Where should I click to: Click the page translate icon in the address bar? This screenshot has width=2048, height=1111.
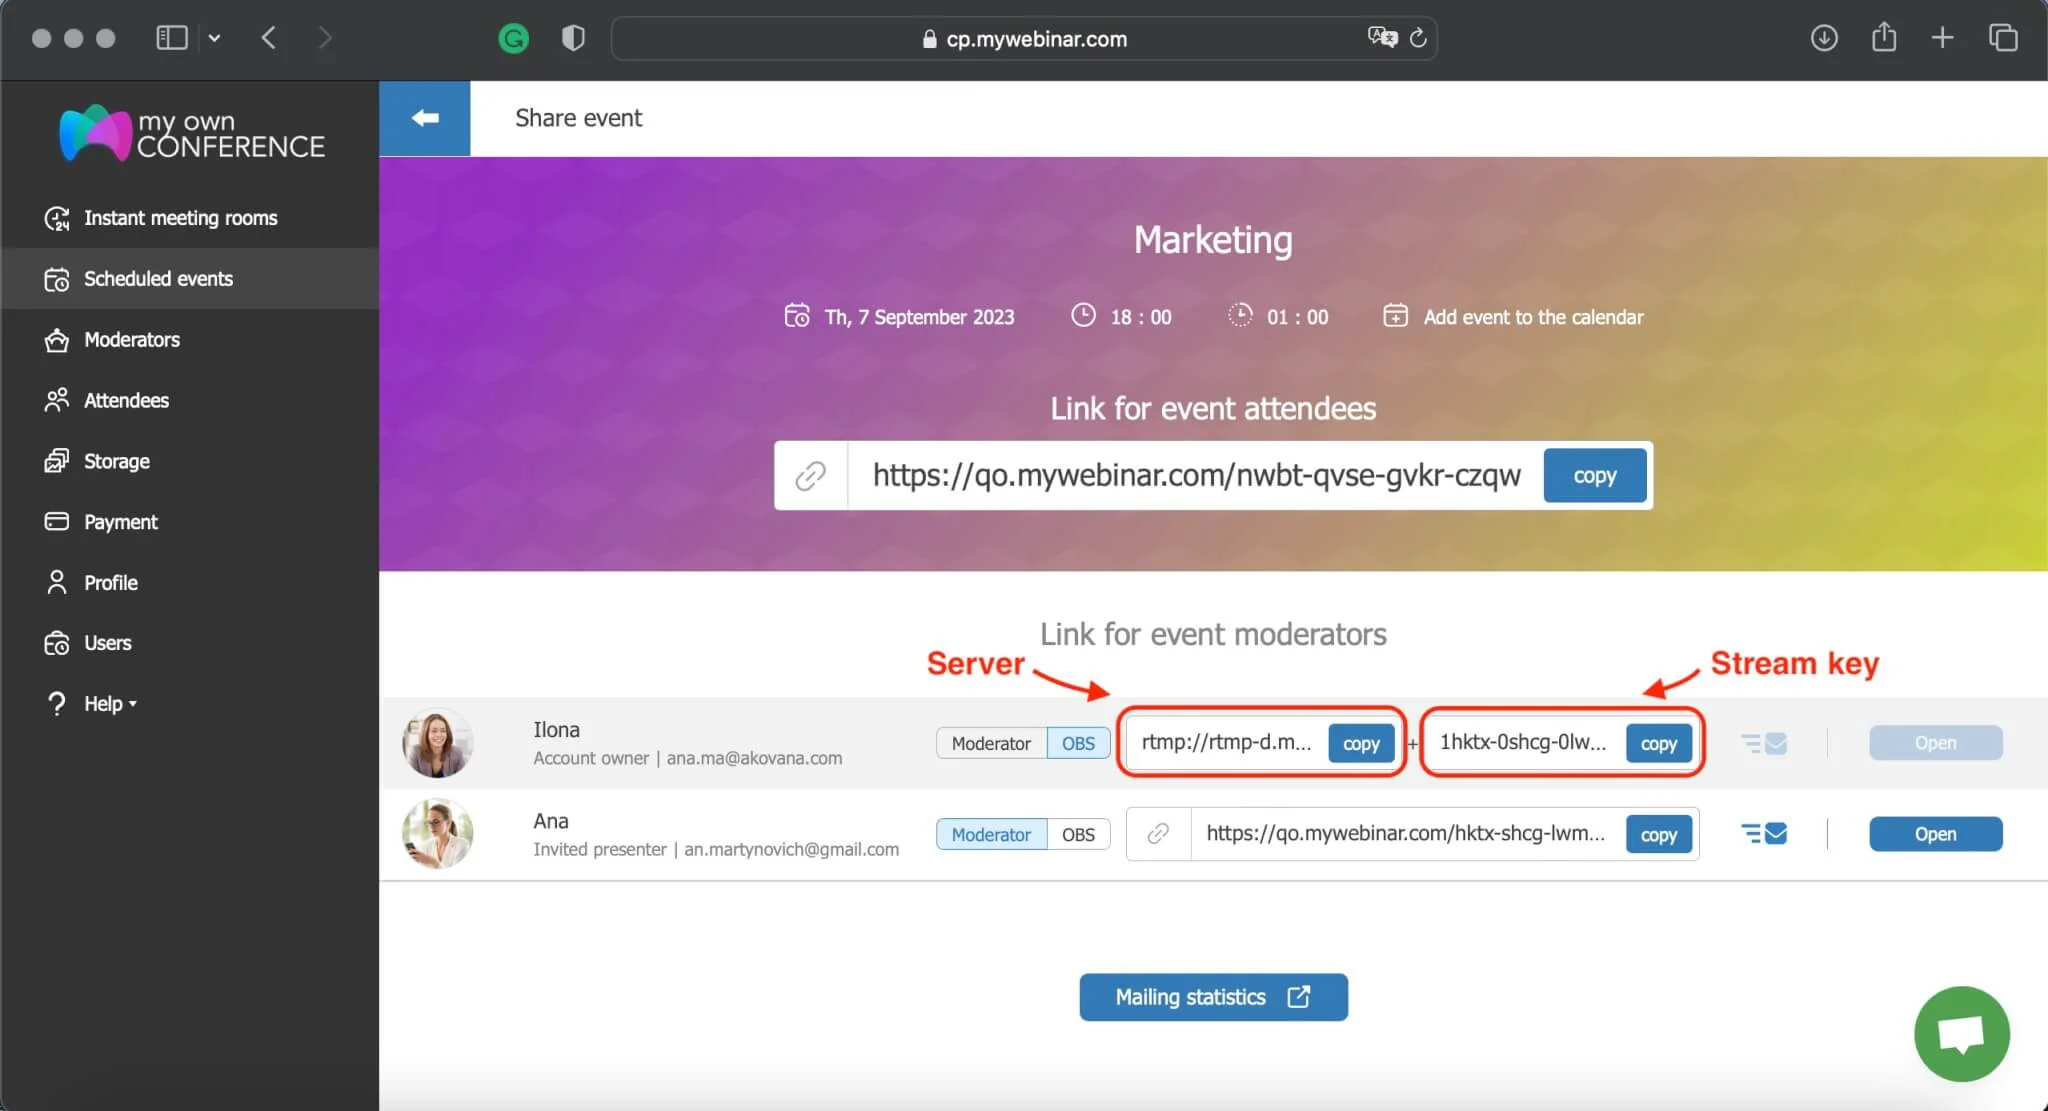1382,38
